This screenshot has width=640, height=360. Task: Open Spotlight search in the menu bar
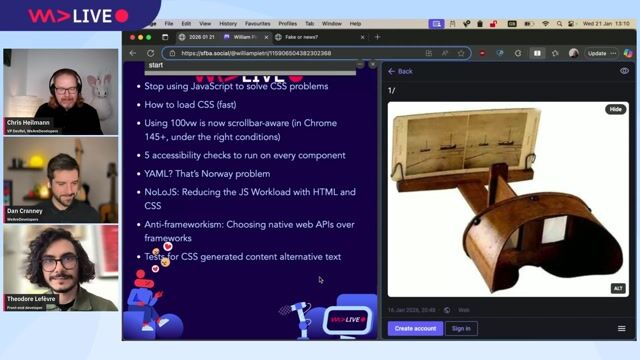pyautogui.click(x=559, y=24)
